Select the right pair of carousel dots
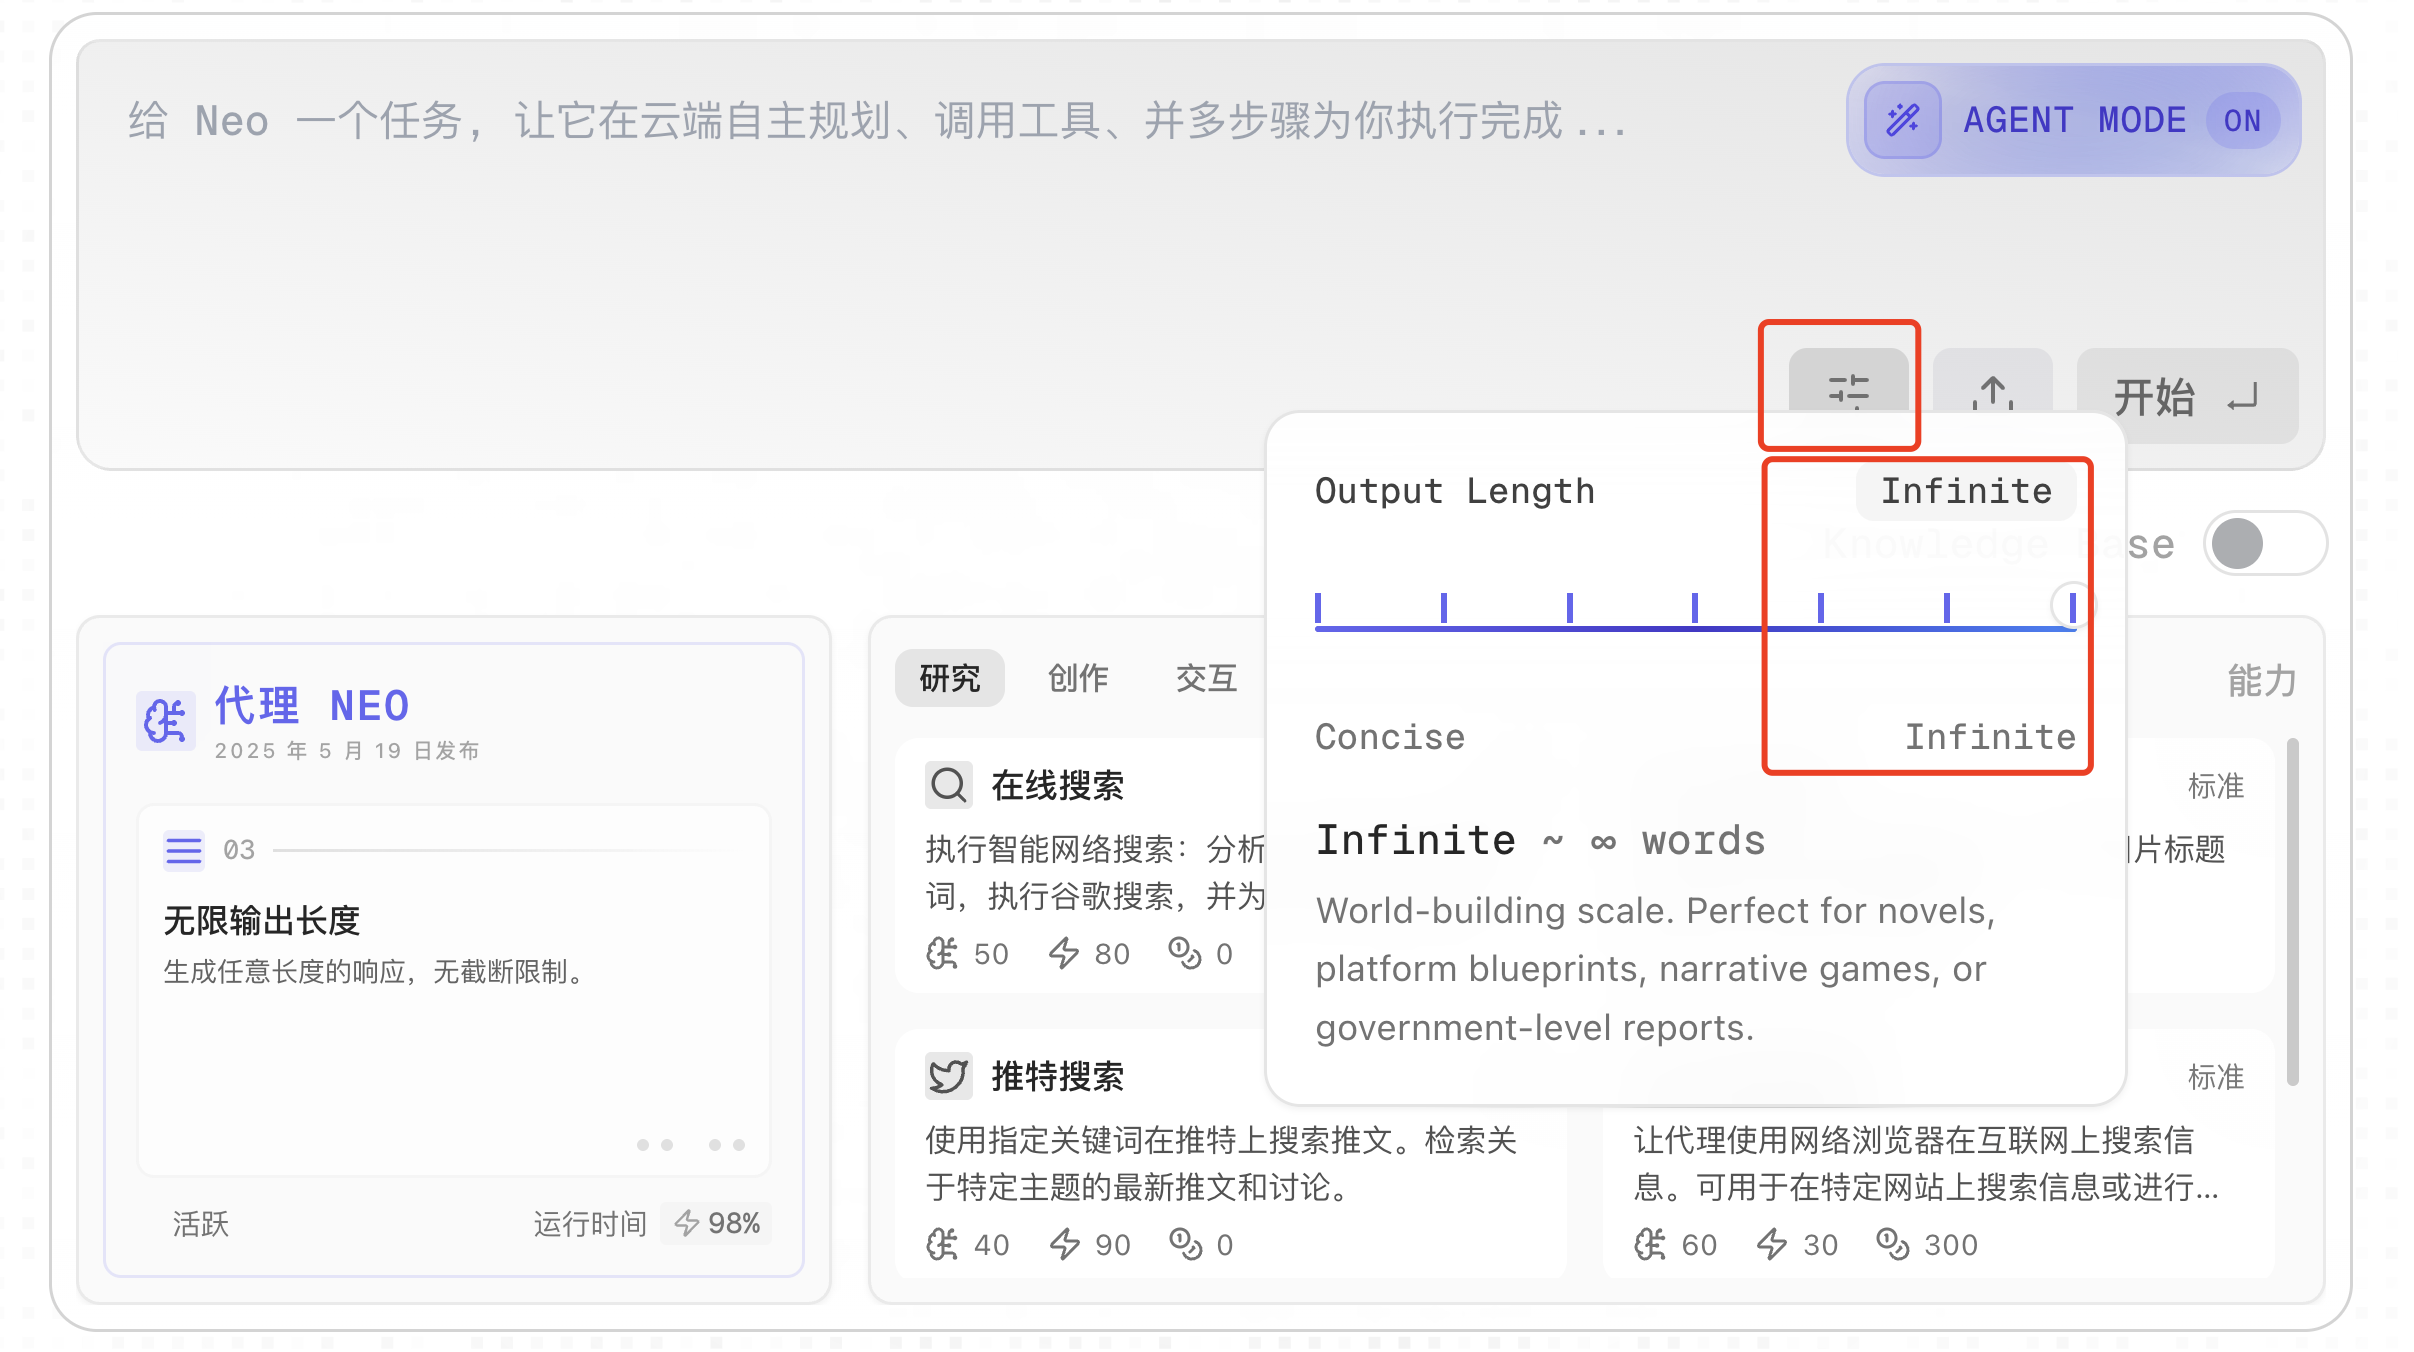This screenshot has height=1352, width=2414. [727, 1145]
